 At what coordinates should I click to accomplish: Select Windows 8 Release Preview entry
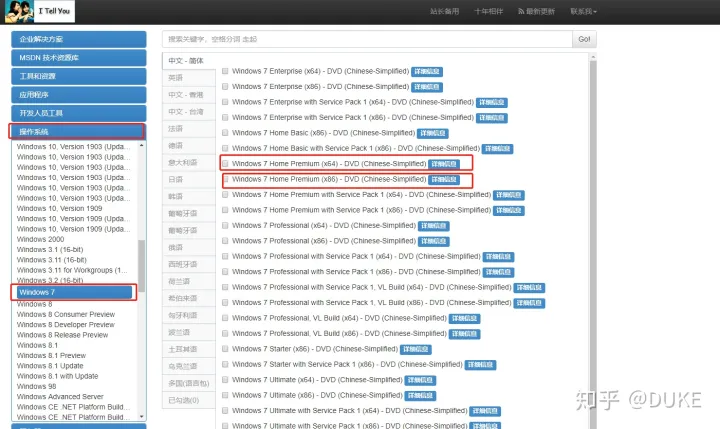(62, 335)
